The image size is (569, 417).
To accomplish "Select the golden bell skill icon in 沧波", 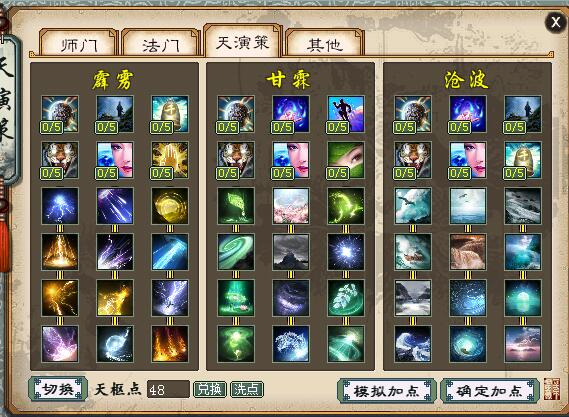I will [x=523, y=160].
